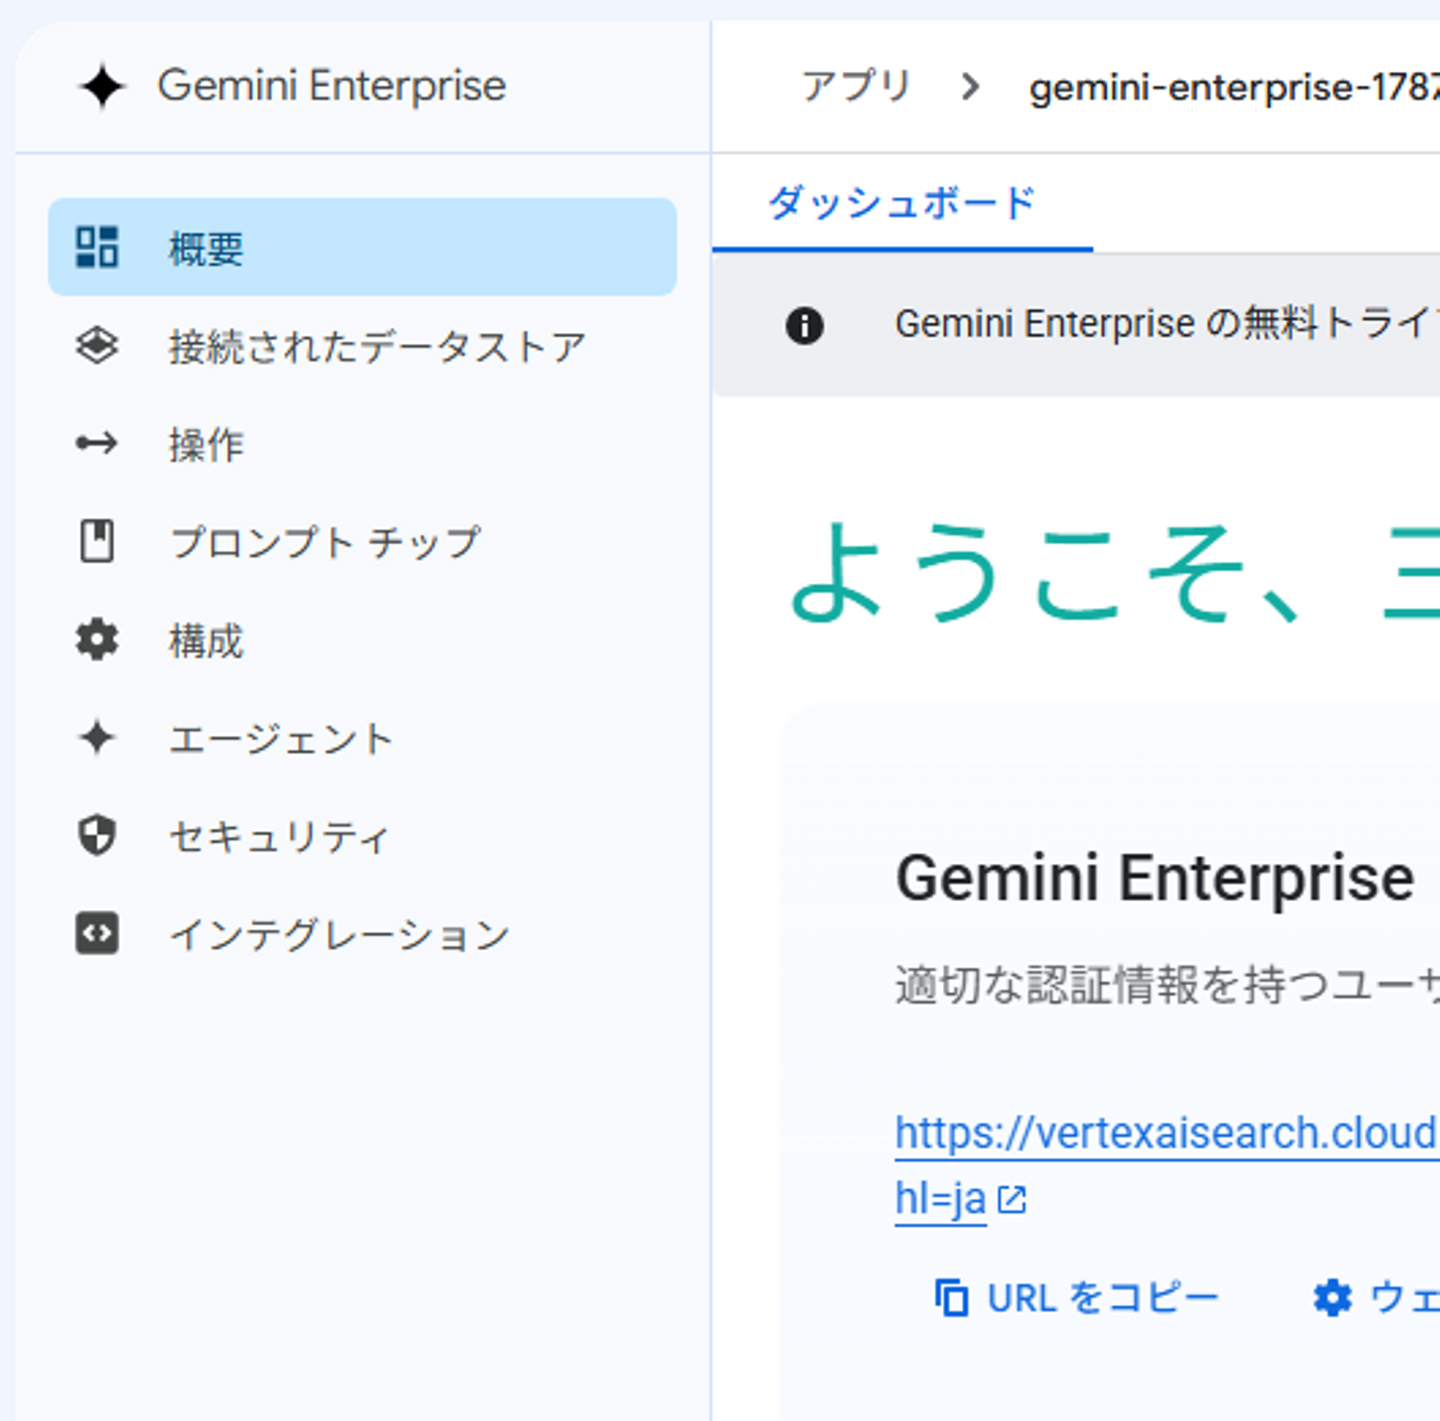Click the Gemini Enterprise の無料トライ banner text

(x=1167, y=325)
